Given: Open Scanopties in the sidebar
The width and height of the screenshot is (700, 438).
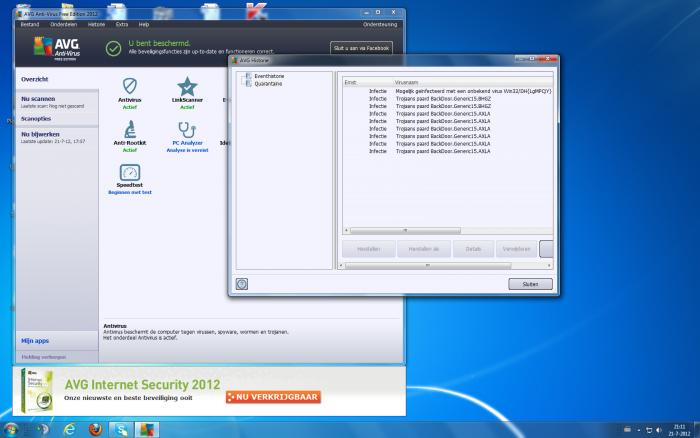Looking at the screenshot, I should click(x=36, y=119).
